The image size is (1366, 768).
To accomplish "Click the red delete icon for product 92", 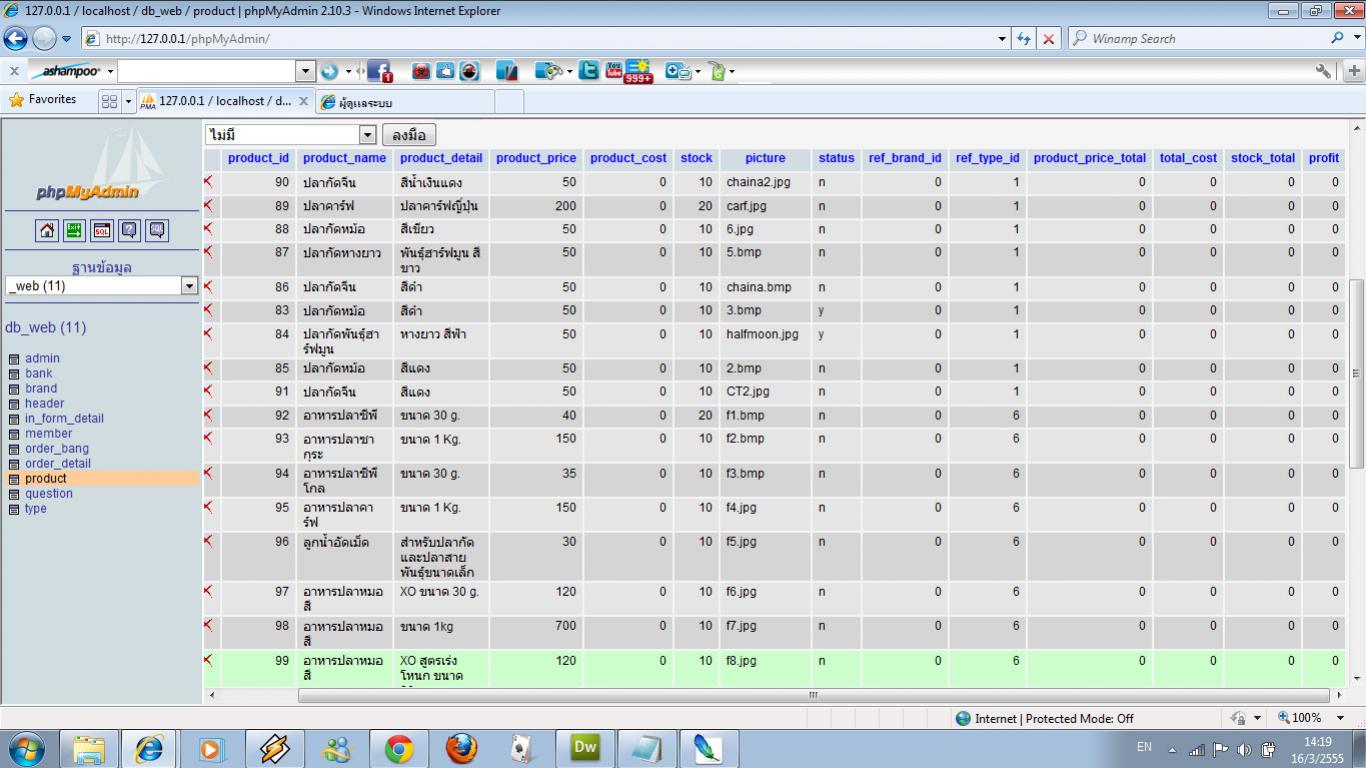I will pyautogui.click(x=209, y=415).
